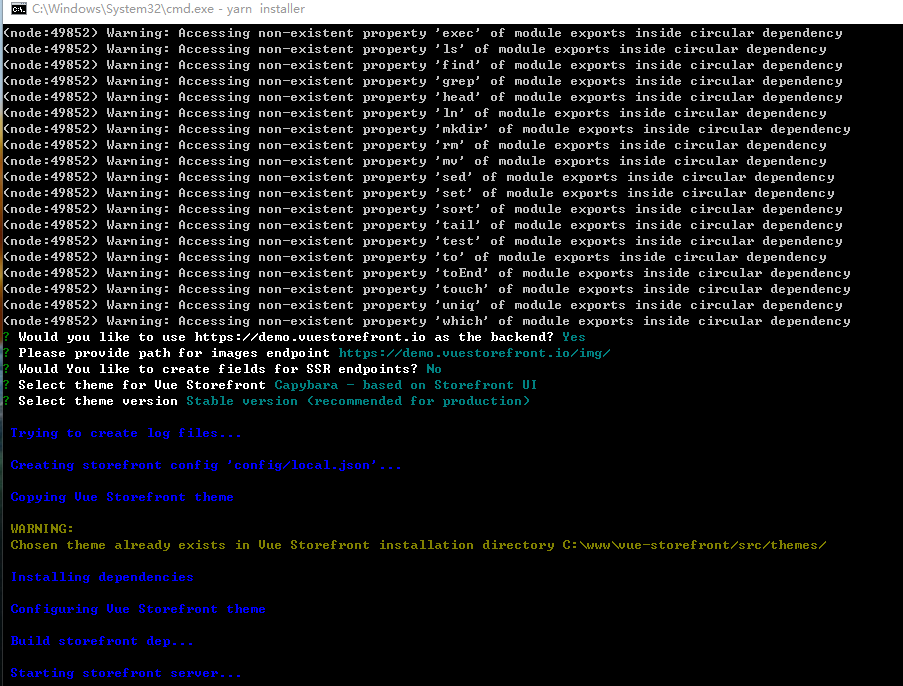Select the warning line about property 'set'
The width and height of the screenshot is (903, 686).
(x=419, y=194)
